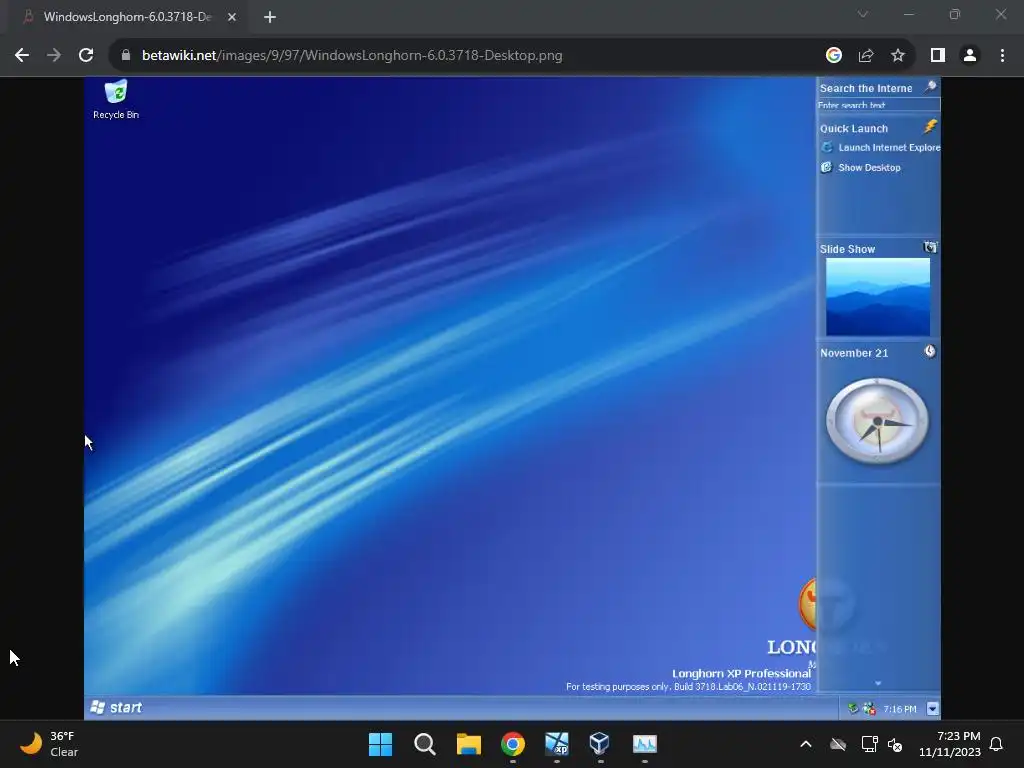Viewport: 1024px width, 768px height.
Task: Click the Quick Launch heading
Action: click(854, 129)
